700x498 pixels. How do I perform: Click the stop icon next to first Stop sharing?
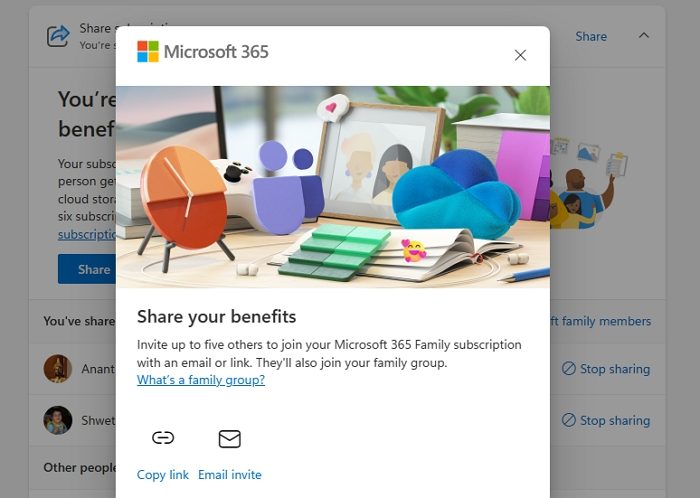click(x=568, y=369)
